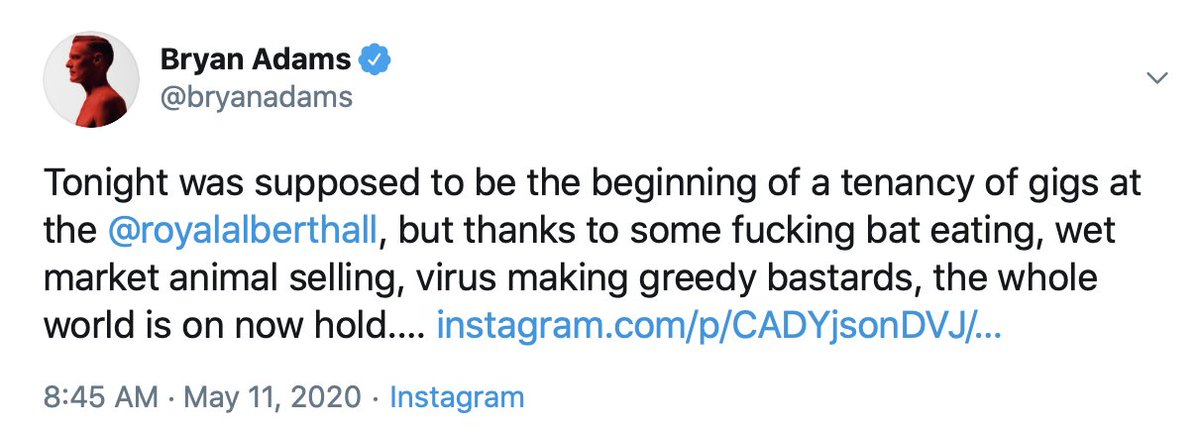Click the checkmark next to Bryan Adams

tap(375, 60)
